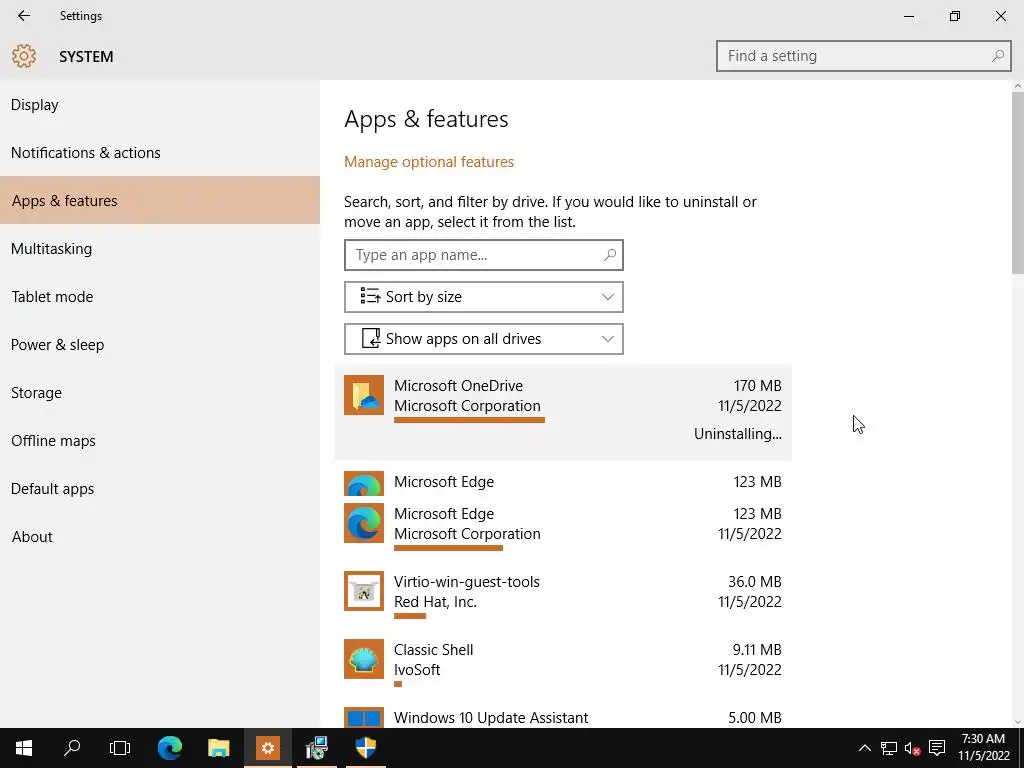1024x768 pixels.
Task: Click the Type an app name field
Action: point(484,255)
